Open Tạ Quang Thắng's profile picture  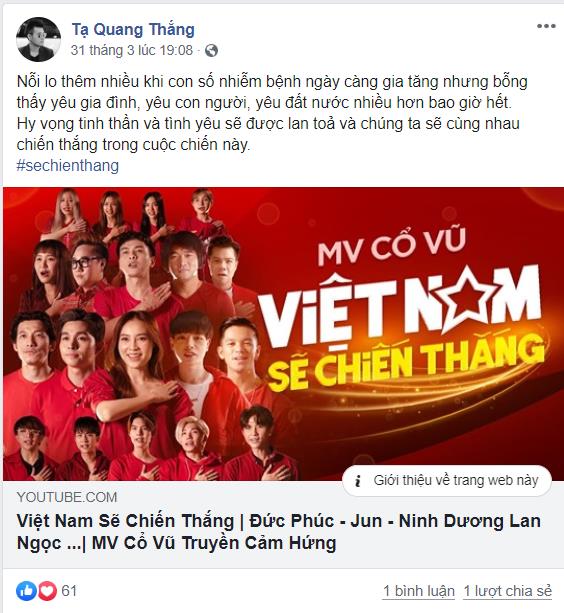pyautogui.click(x=38, y=39)
